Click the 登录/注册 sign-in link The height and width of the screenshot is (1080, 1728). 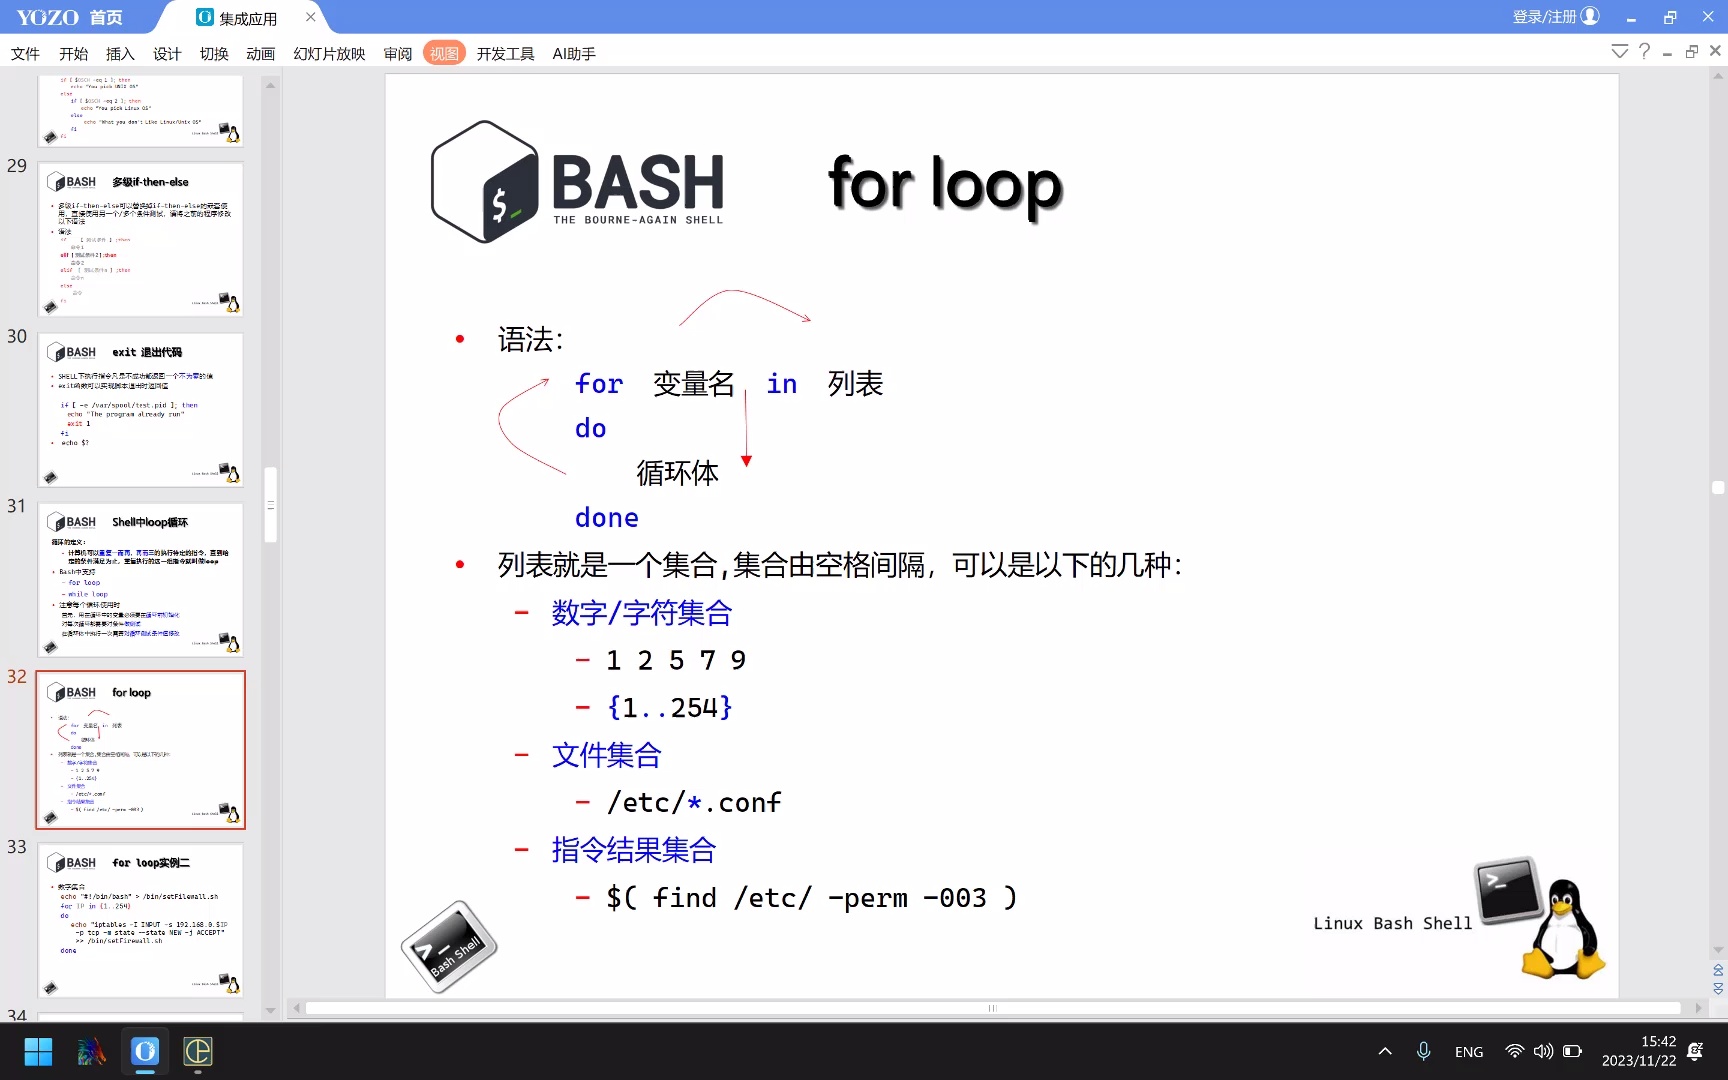coord(1544,16)
